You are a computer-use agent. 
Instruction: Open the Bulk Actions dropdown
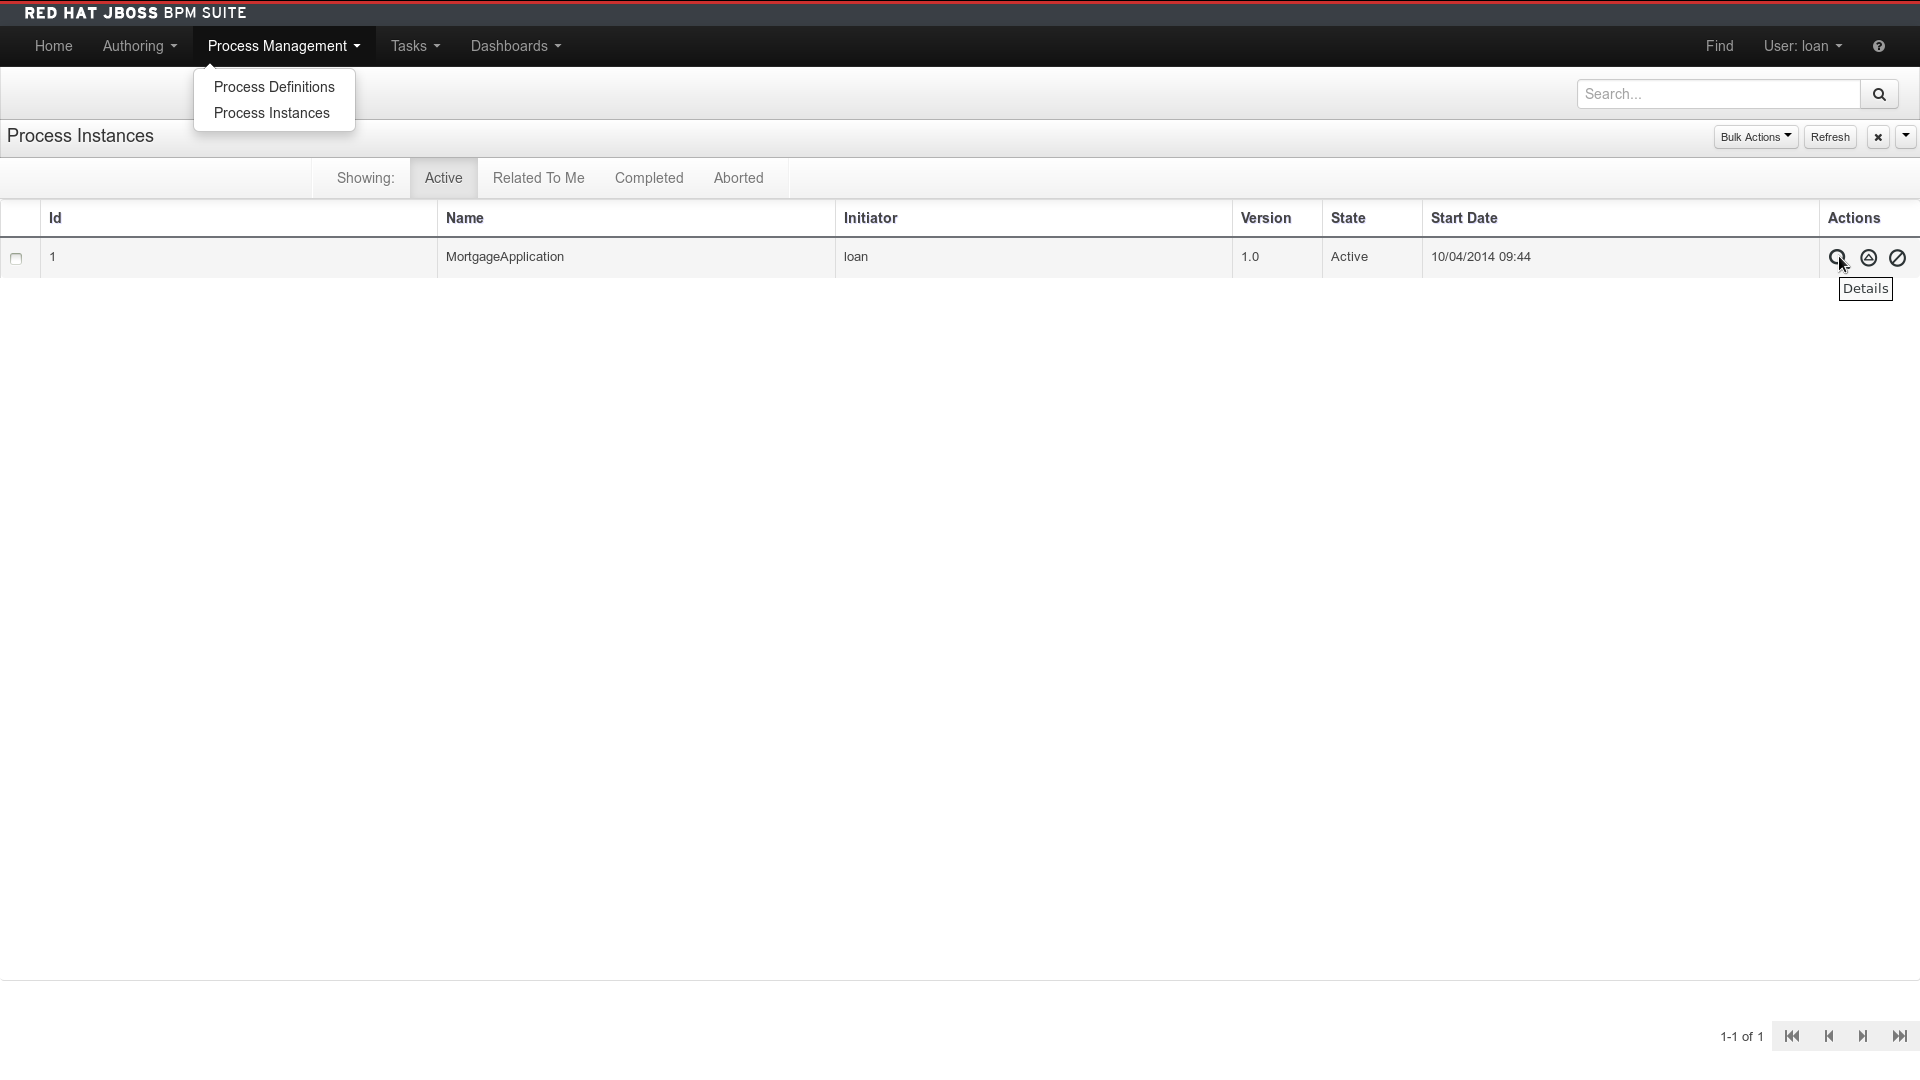[1755, 137]
